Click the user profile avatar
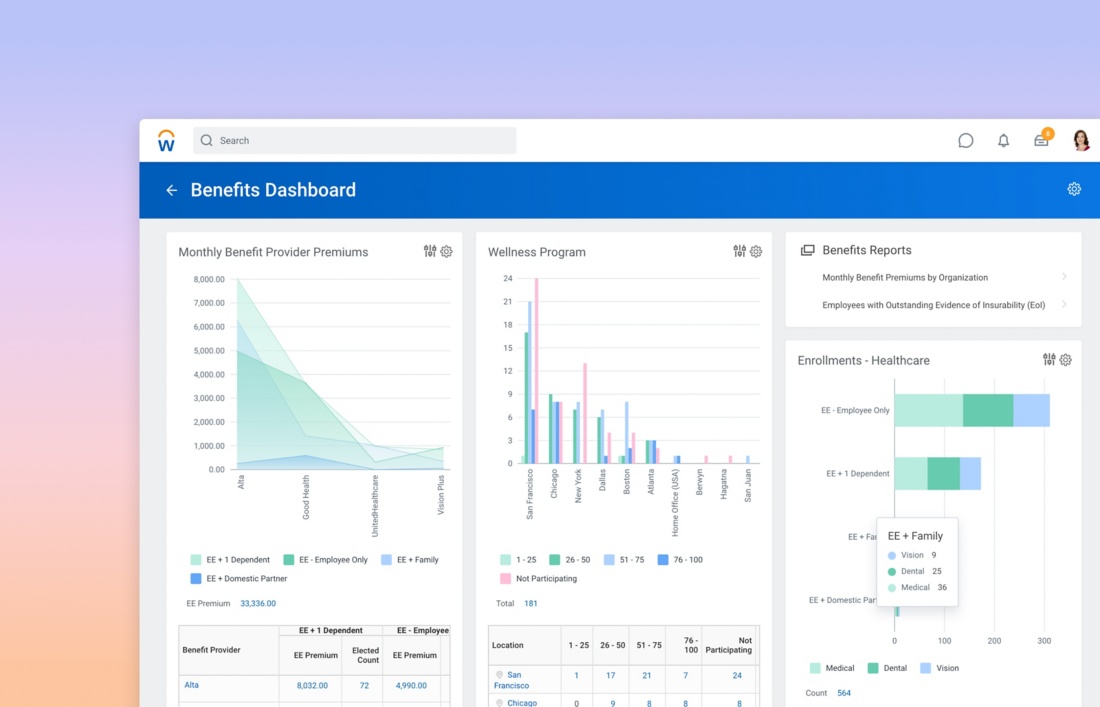 pyautogui.click(x=1081, y=141)
